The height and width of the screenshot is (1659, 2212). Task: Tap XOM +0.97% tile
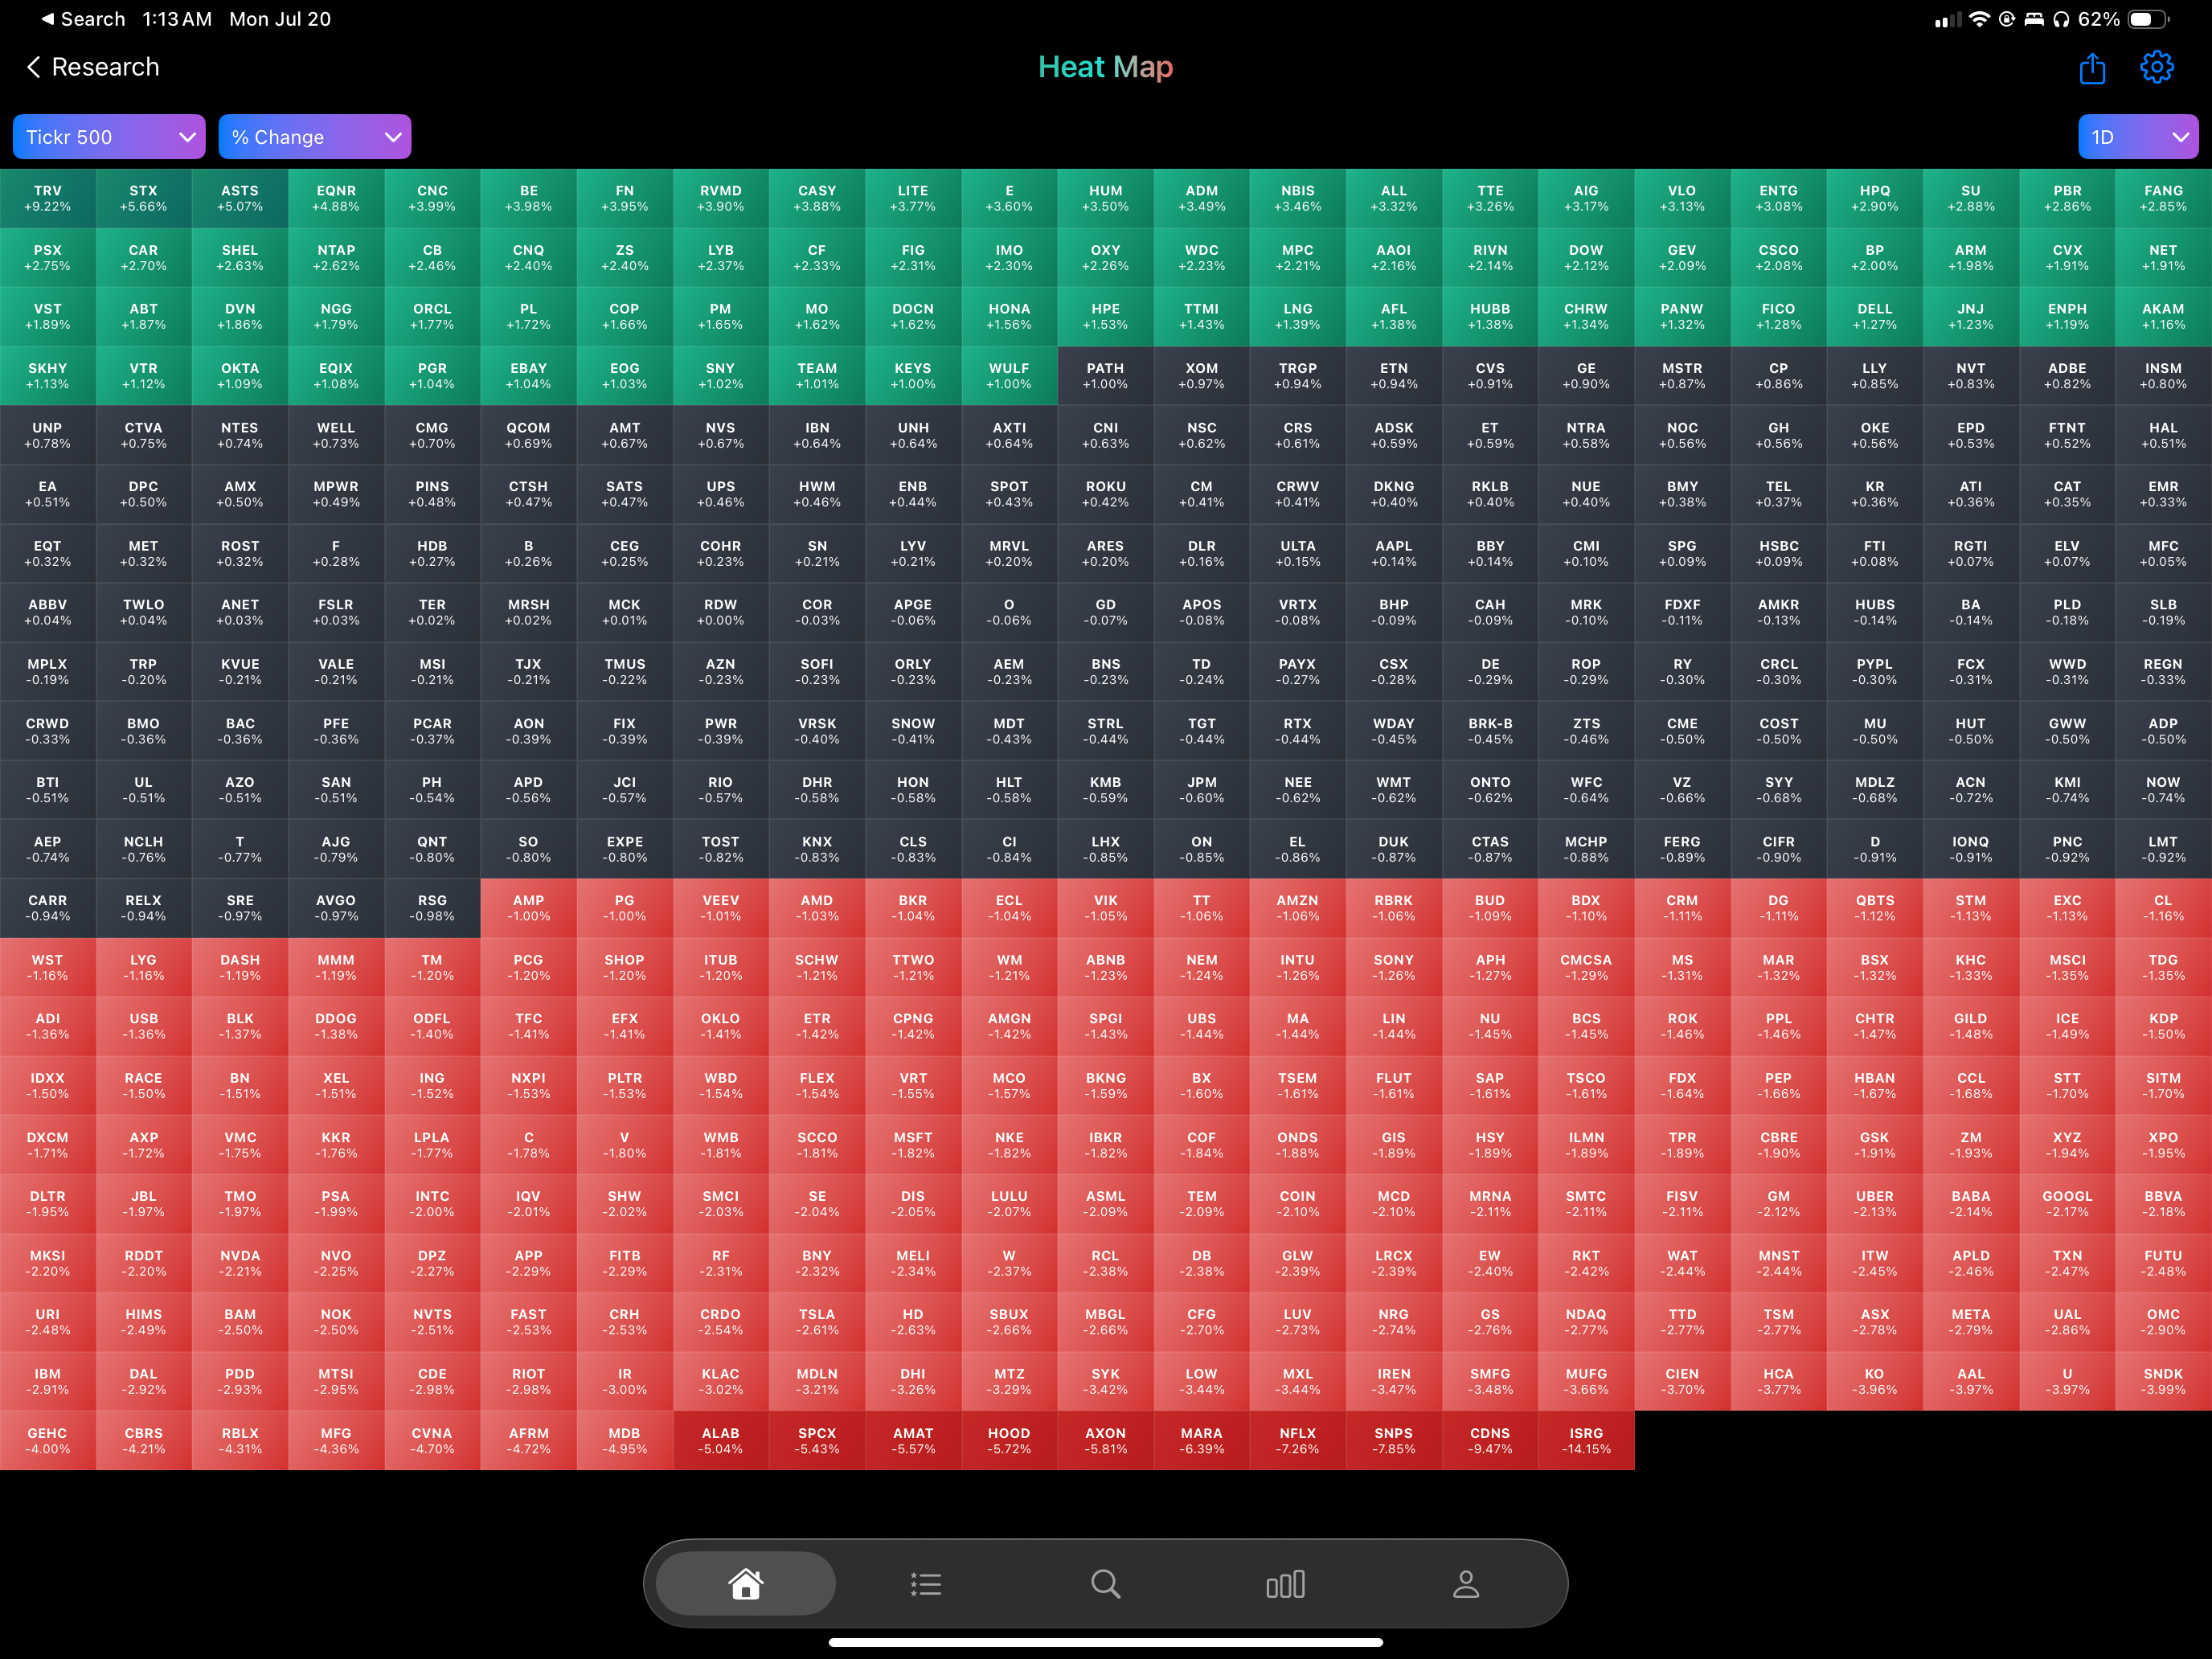tap(1202, 376)
